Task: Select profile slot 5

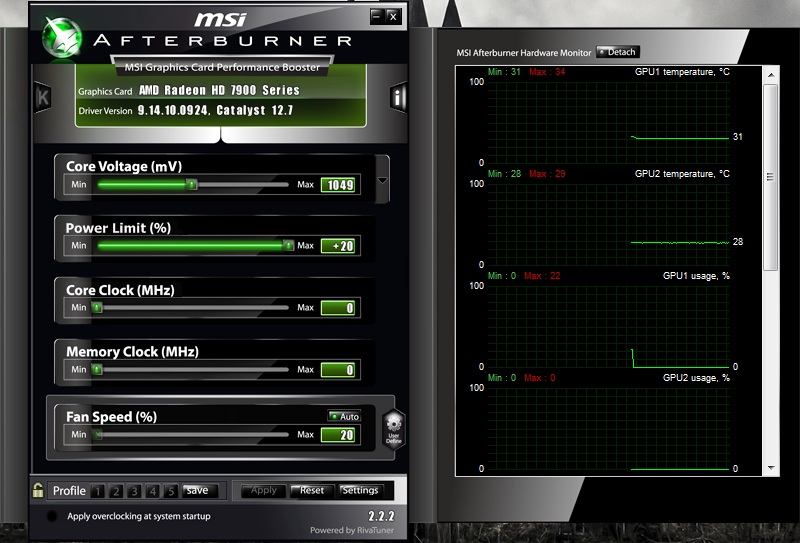Action: click(x=171, y=491)
